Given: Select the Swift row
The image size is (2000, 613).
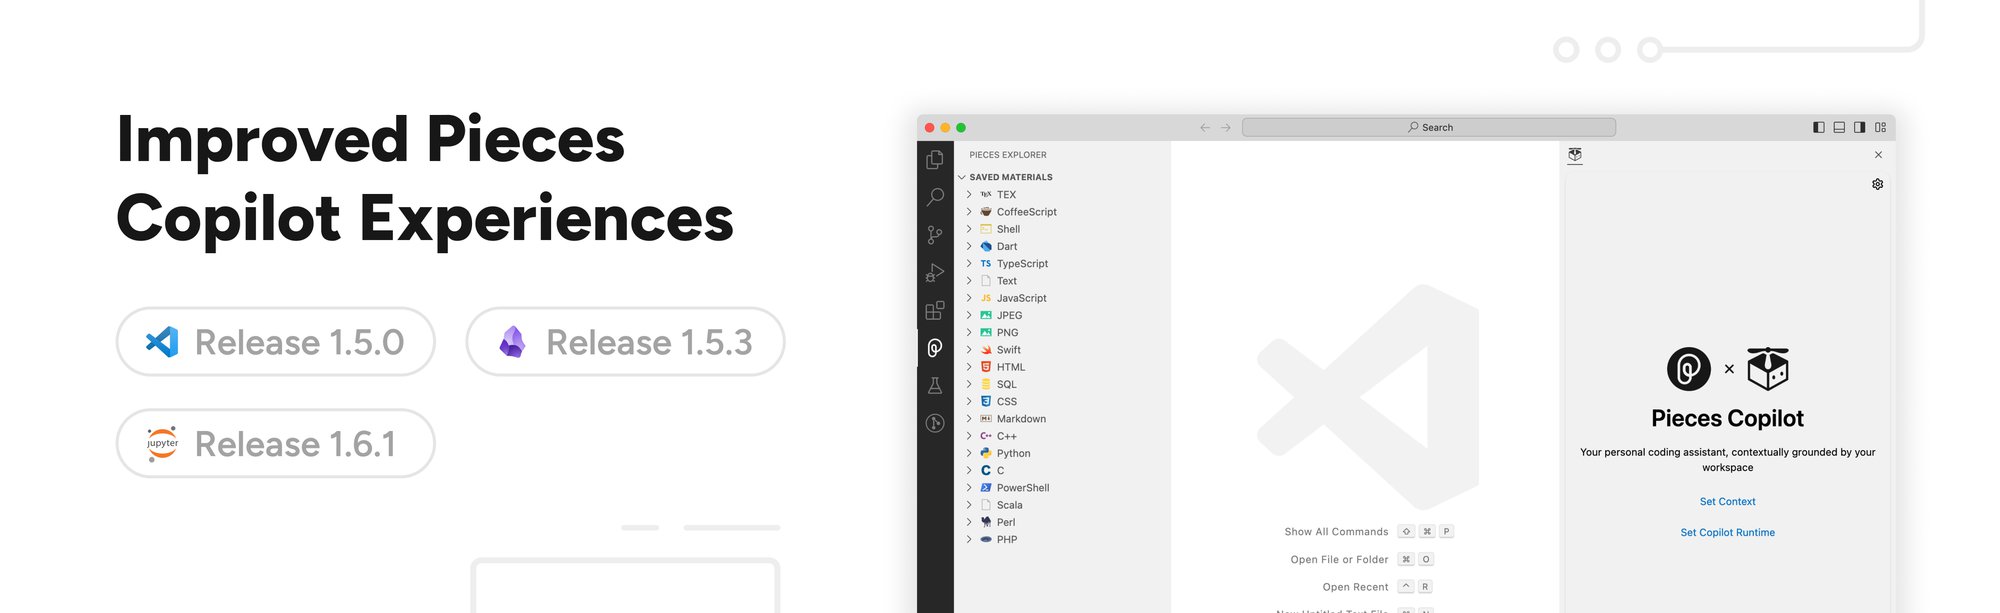Looking at the screenshot, I should (1062, 350).
